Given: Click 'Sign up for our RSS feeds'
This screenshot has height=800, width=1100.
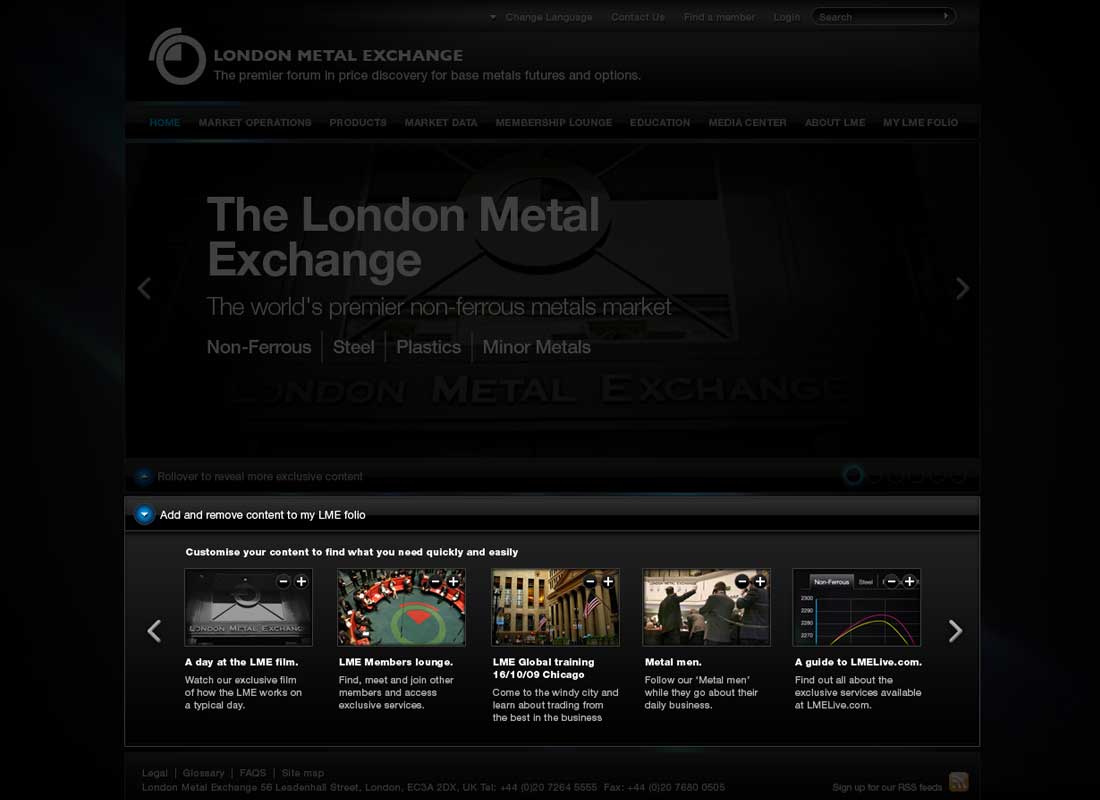Looking at the screenshot, I should click(x=887, y=787).
